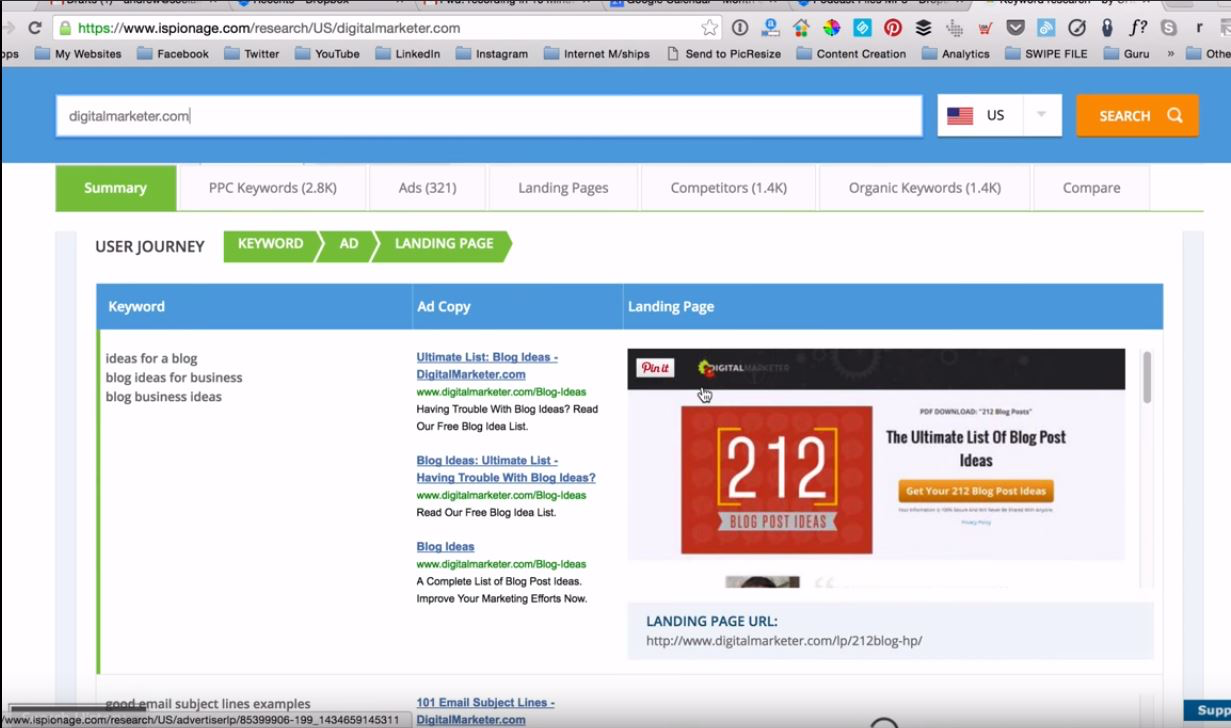The image size is (1231, 728).
Task: Open the Internet M/ships bookmarks folder
Action: tap(597, 54)
